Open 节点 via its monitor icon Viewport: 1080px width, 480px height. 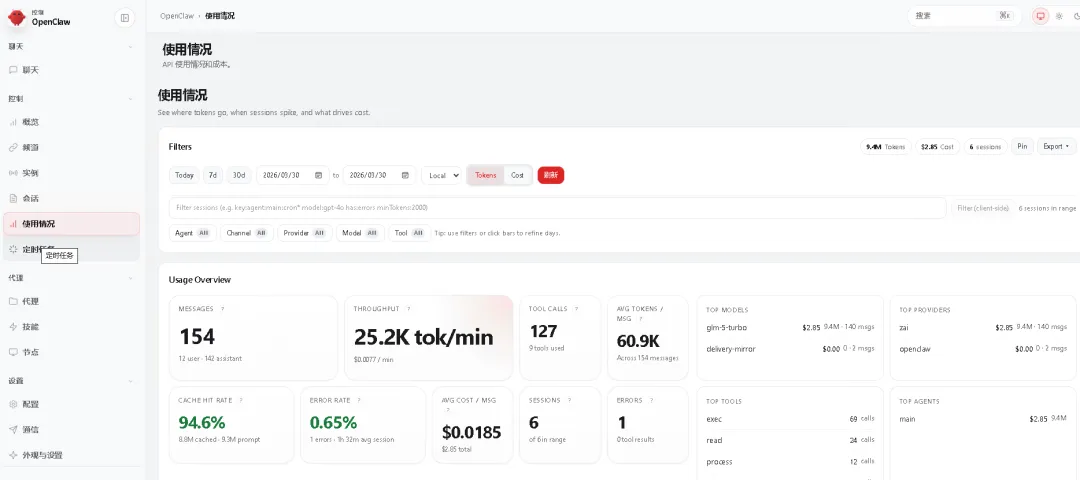pos(13,352)
